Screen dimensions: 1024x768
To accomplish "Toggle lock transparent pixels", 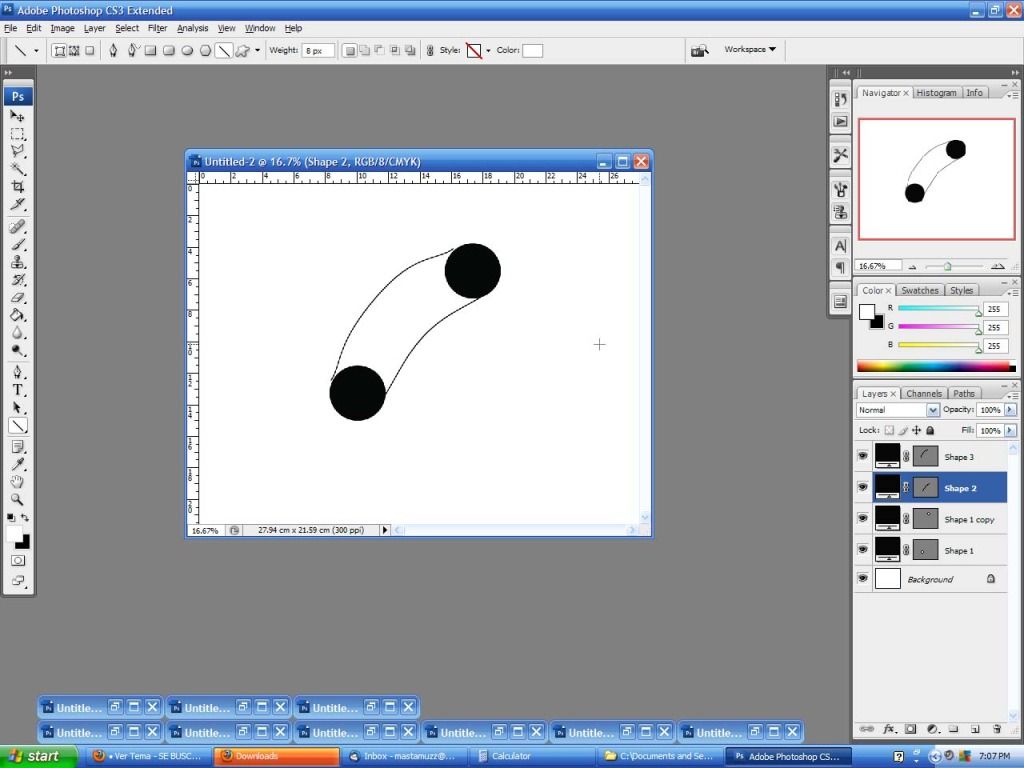I will [x=889, y=430].
